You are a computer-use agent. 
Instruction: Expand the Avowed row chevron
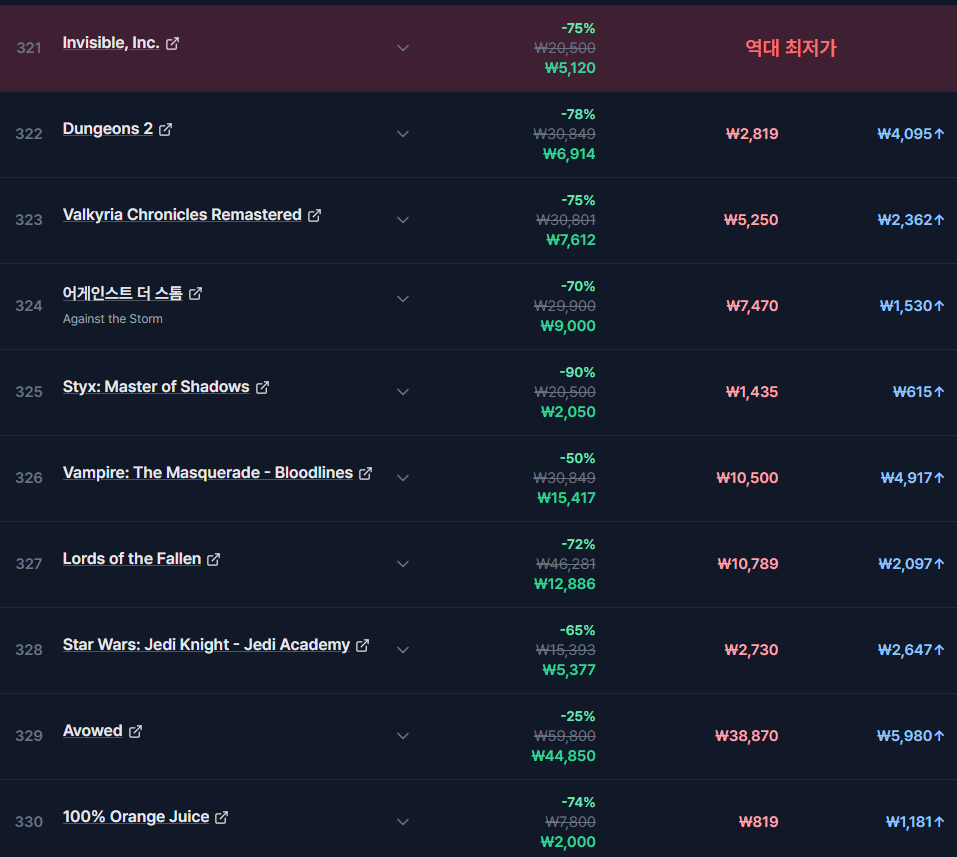[x=403, y=736]
